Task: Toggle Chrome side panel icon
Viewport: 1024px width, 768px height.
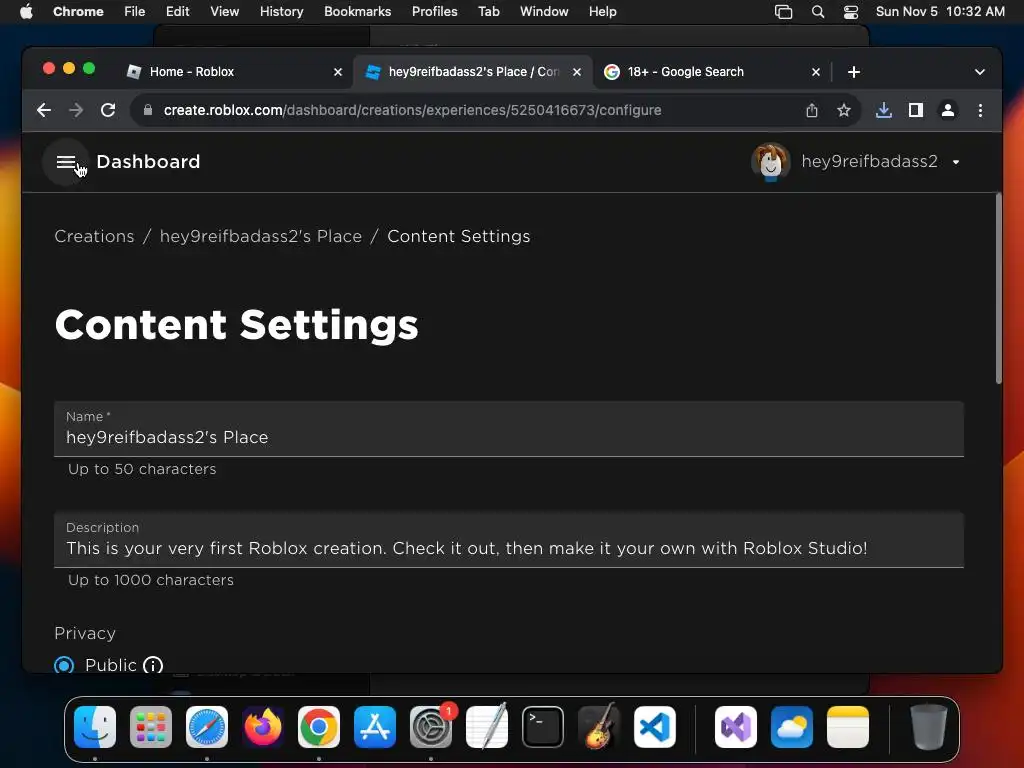Action: click(x=916, y=110)
